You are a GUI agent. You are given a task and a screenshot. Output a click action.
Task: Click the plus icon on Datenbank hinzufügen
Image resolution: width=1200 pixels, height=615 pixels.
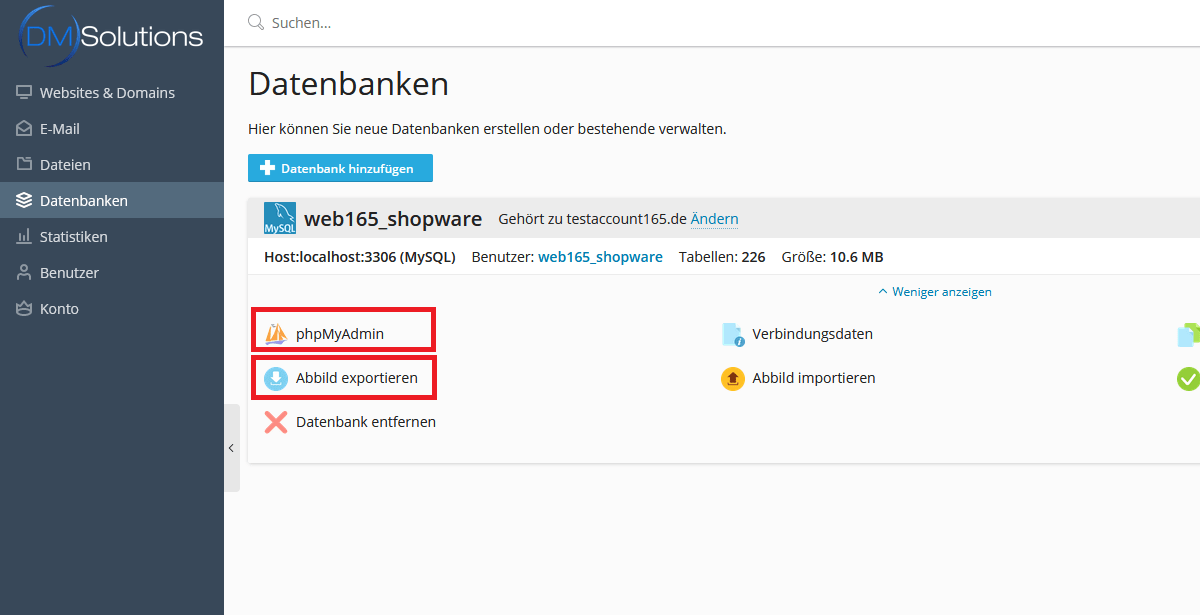click(x=267, y=168)
